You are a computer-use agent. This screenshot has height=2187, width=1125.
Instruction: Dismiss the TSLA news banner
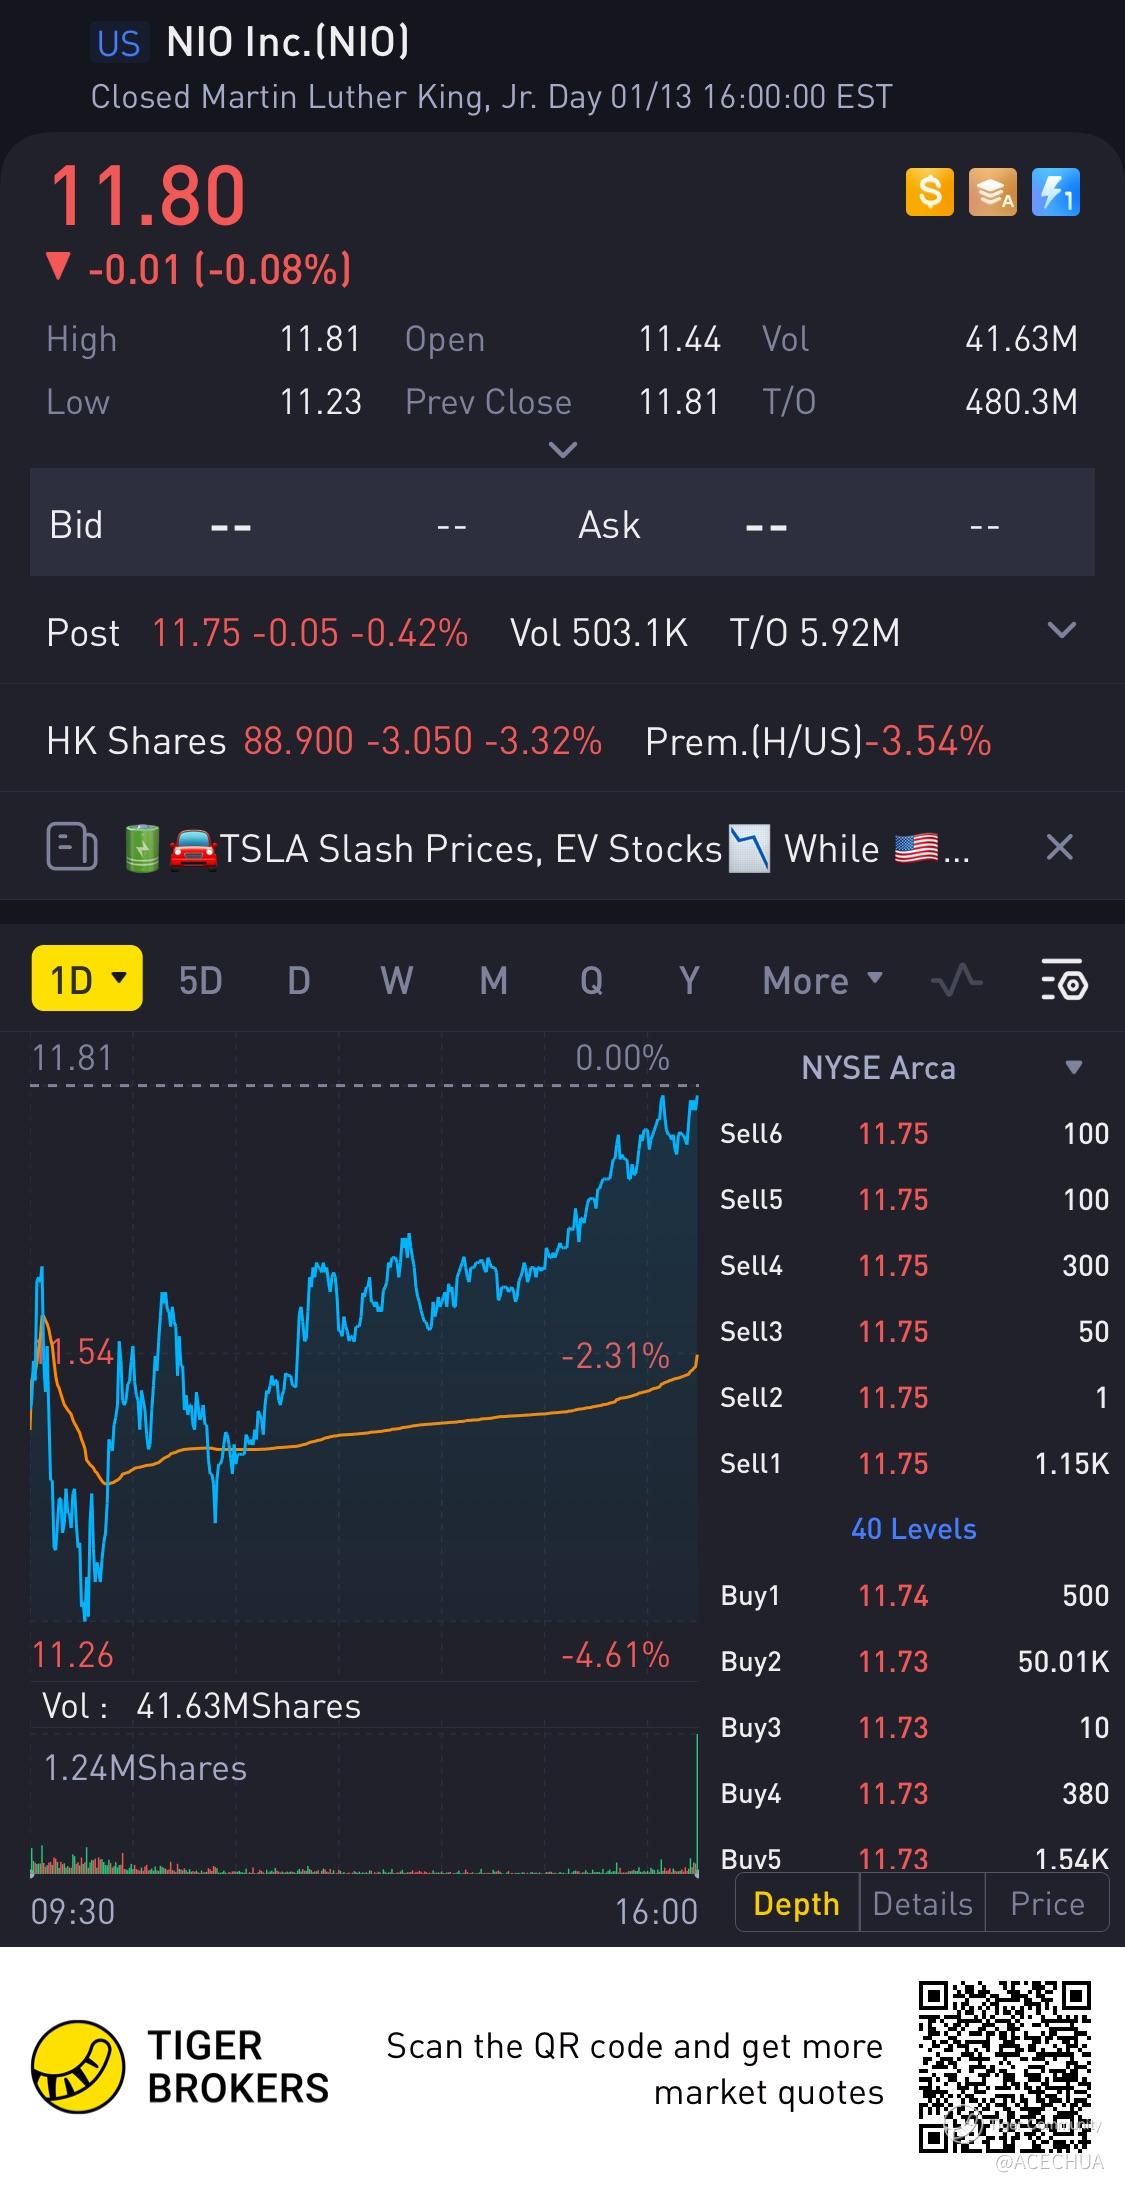(x=1059, y=848)
